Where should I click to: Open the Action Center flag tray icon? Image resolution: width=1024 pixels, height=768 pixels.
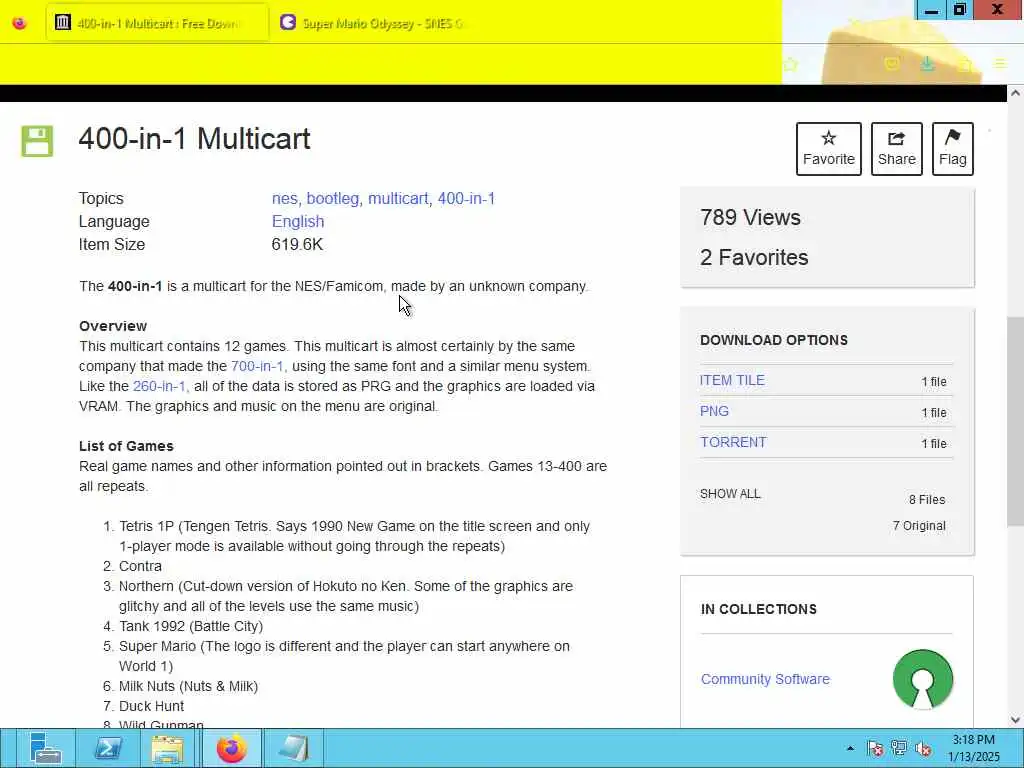[x=876, y=748]
